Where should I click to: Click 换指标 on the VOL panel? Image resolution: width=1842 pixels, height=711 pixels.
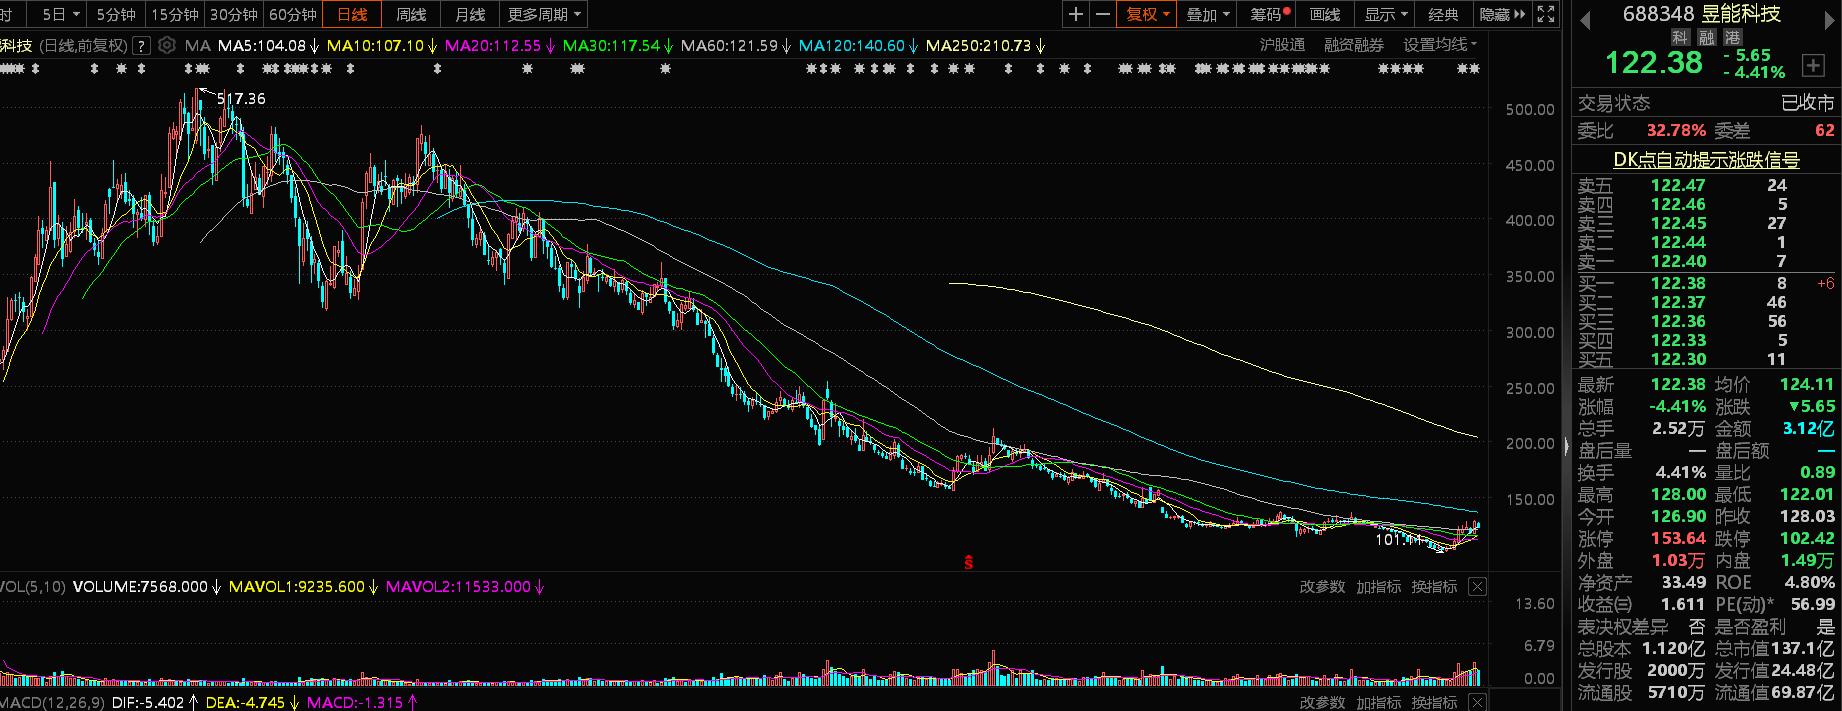[1434, 587]
